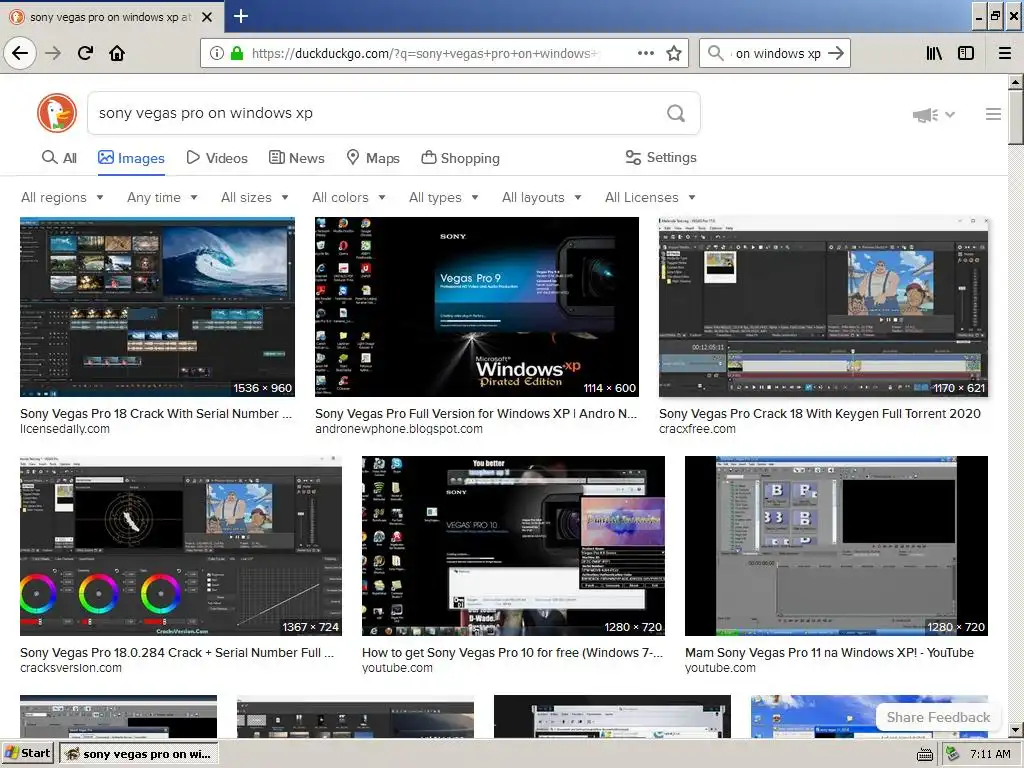1024x768 pixels.
Task: Go to the browser Home page
Action: coord(117,53)
